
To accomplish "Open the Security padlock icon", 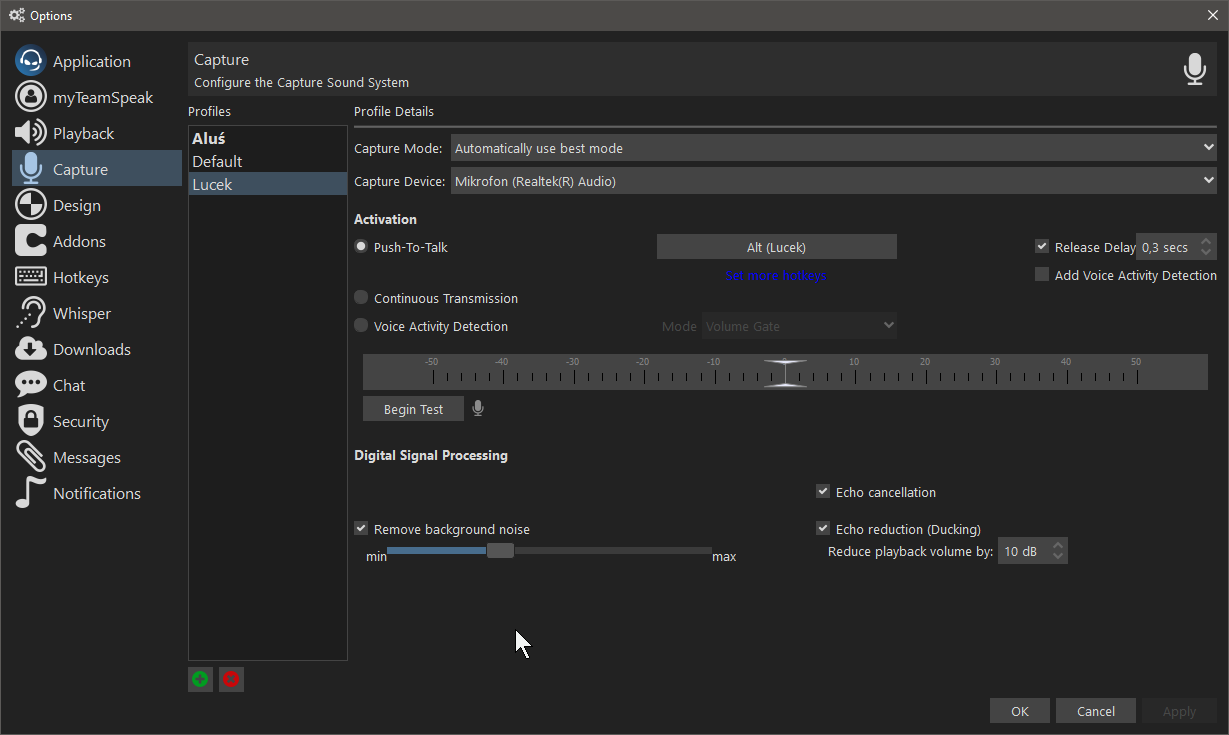I will click(x=31, y=421).
